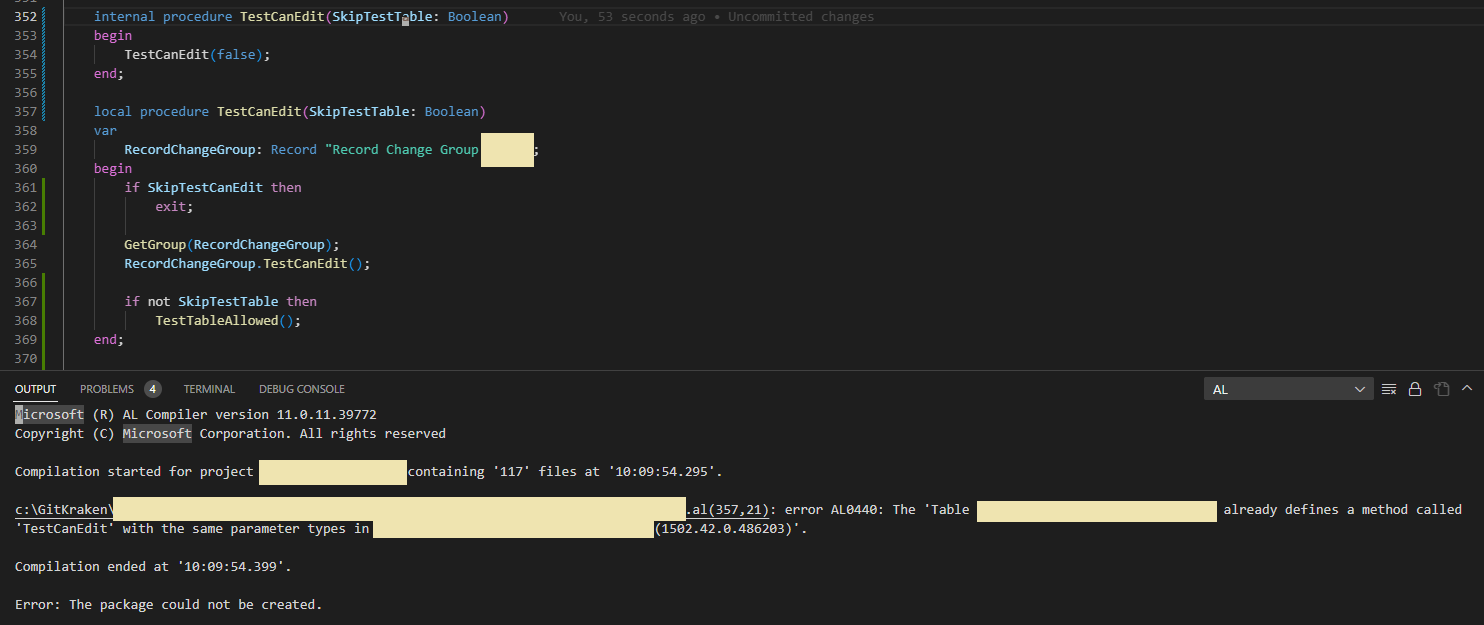Follow the c:\GitKraken error file link
Image resolution: width=1484 pixels, height=625 pixels.
[x=62, y=509]
